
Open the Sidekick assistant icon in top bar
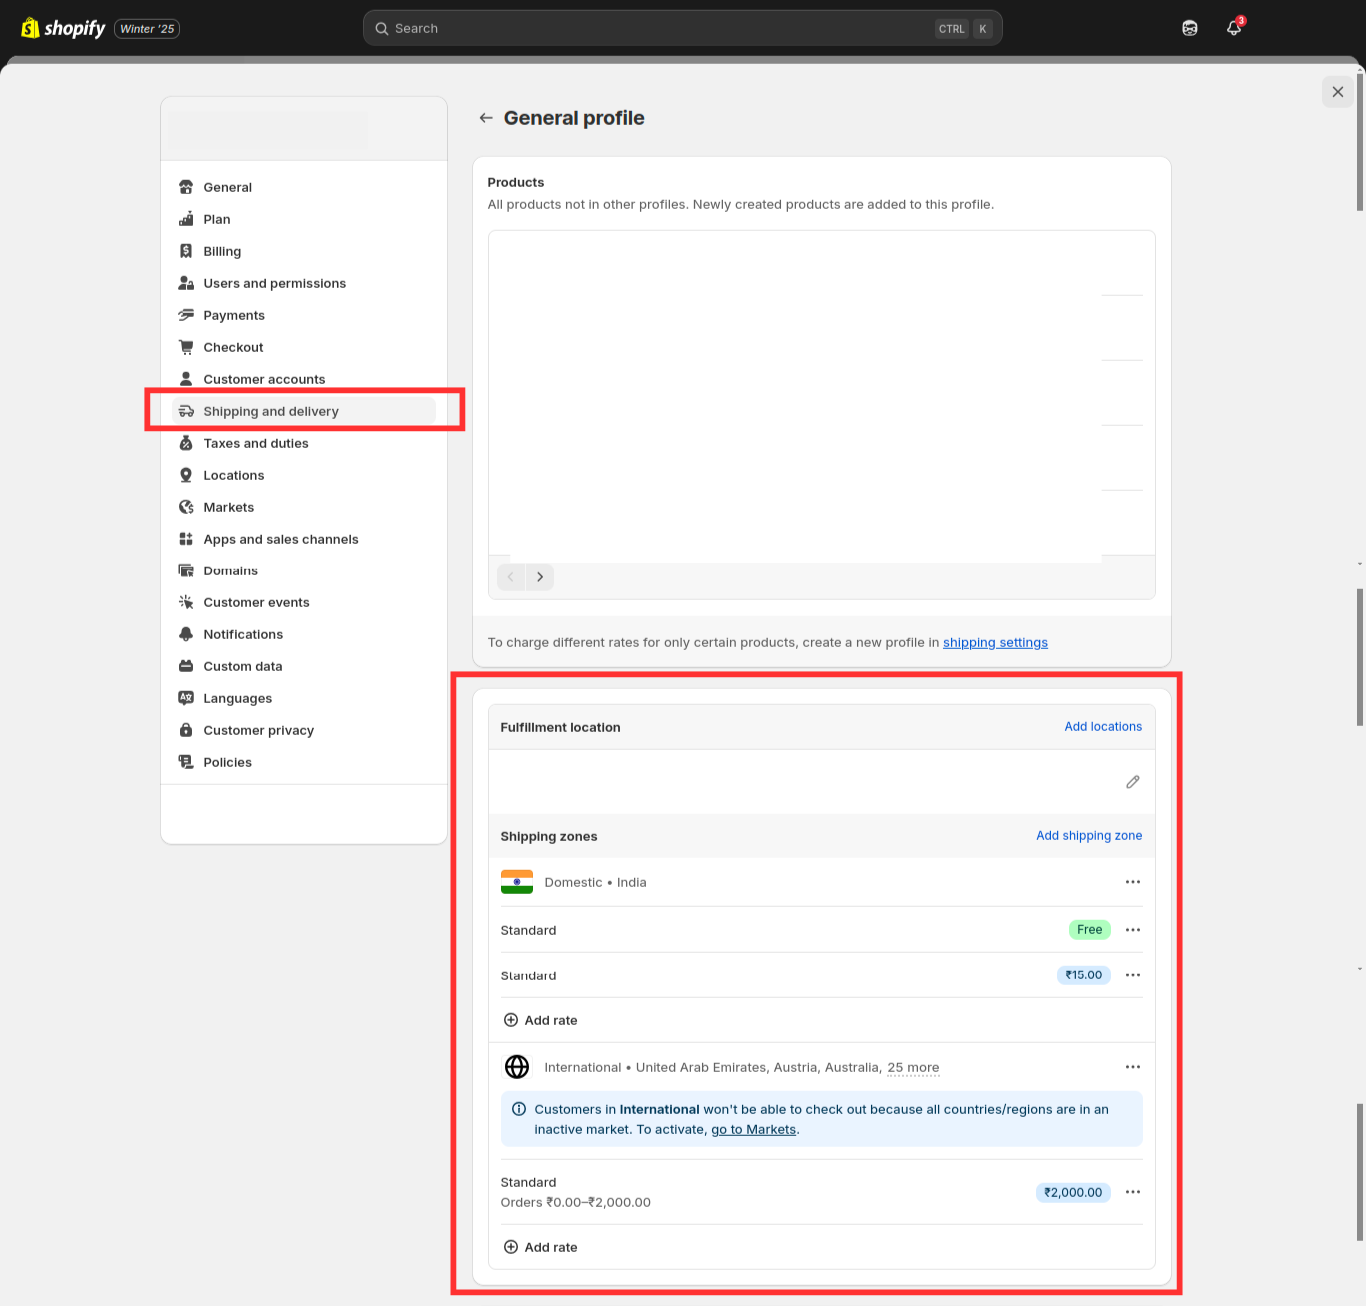coord(1189,29)
